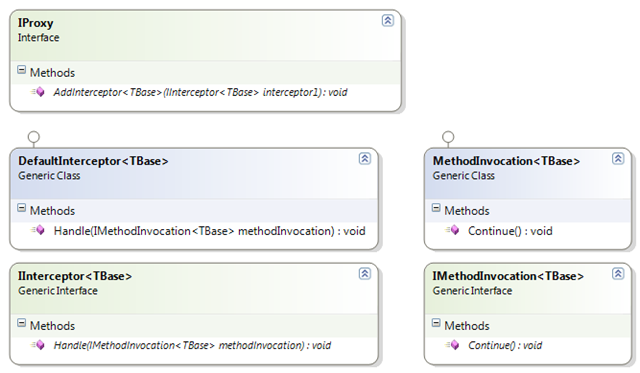Toggle Methods section minus in IMethodInvocation
Viewport: 640px width, 373px height.
coord(436,323)
